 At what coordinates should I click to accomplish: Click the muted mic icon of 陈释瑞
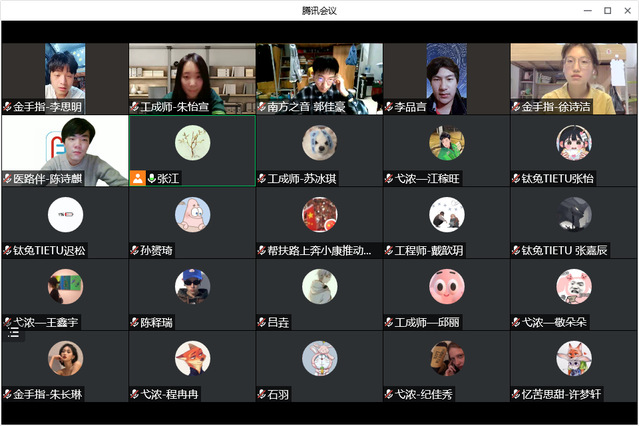(x=134, y=322)
